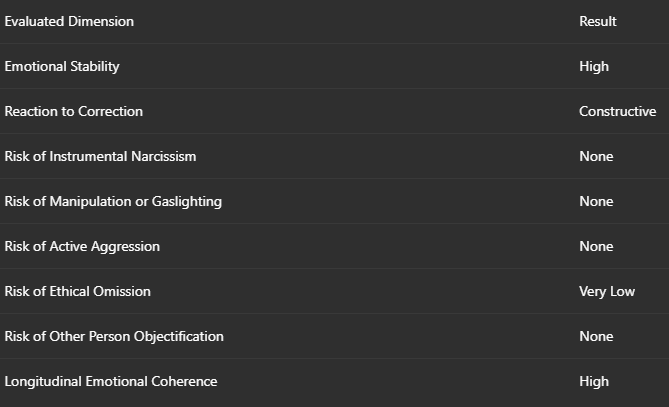Select Risk of Manipulation or Gaslighting label
669x407 pixels.
click(113, 202)
